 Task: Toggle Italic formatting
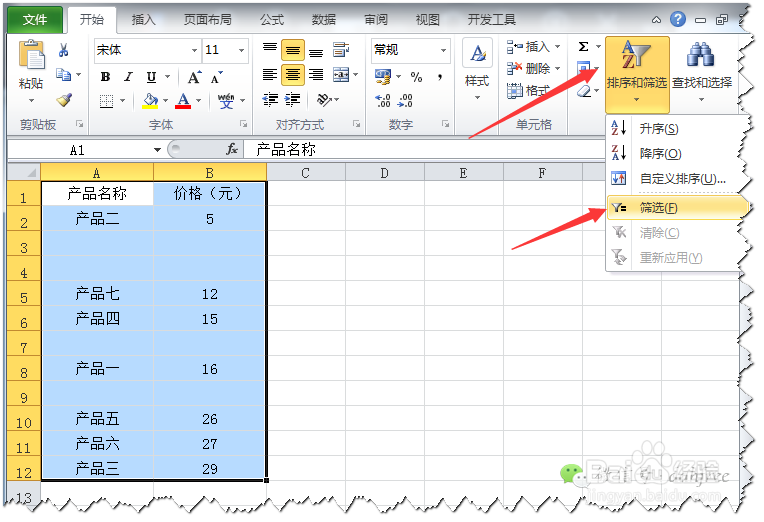click(x=129, y=77)
